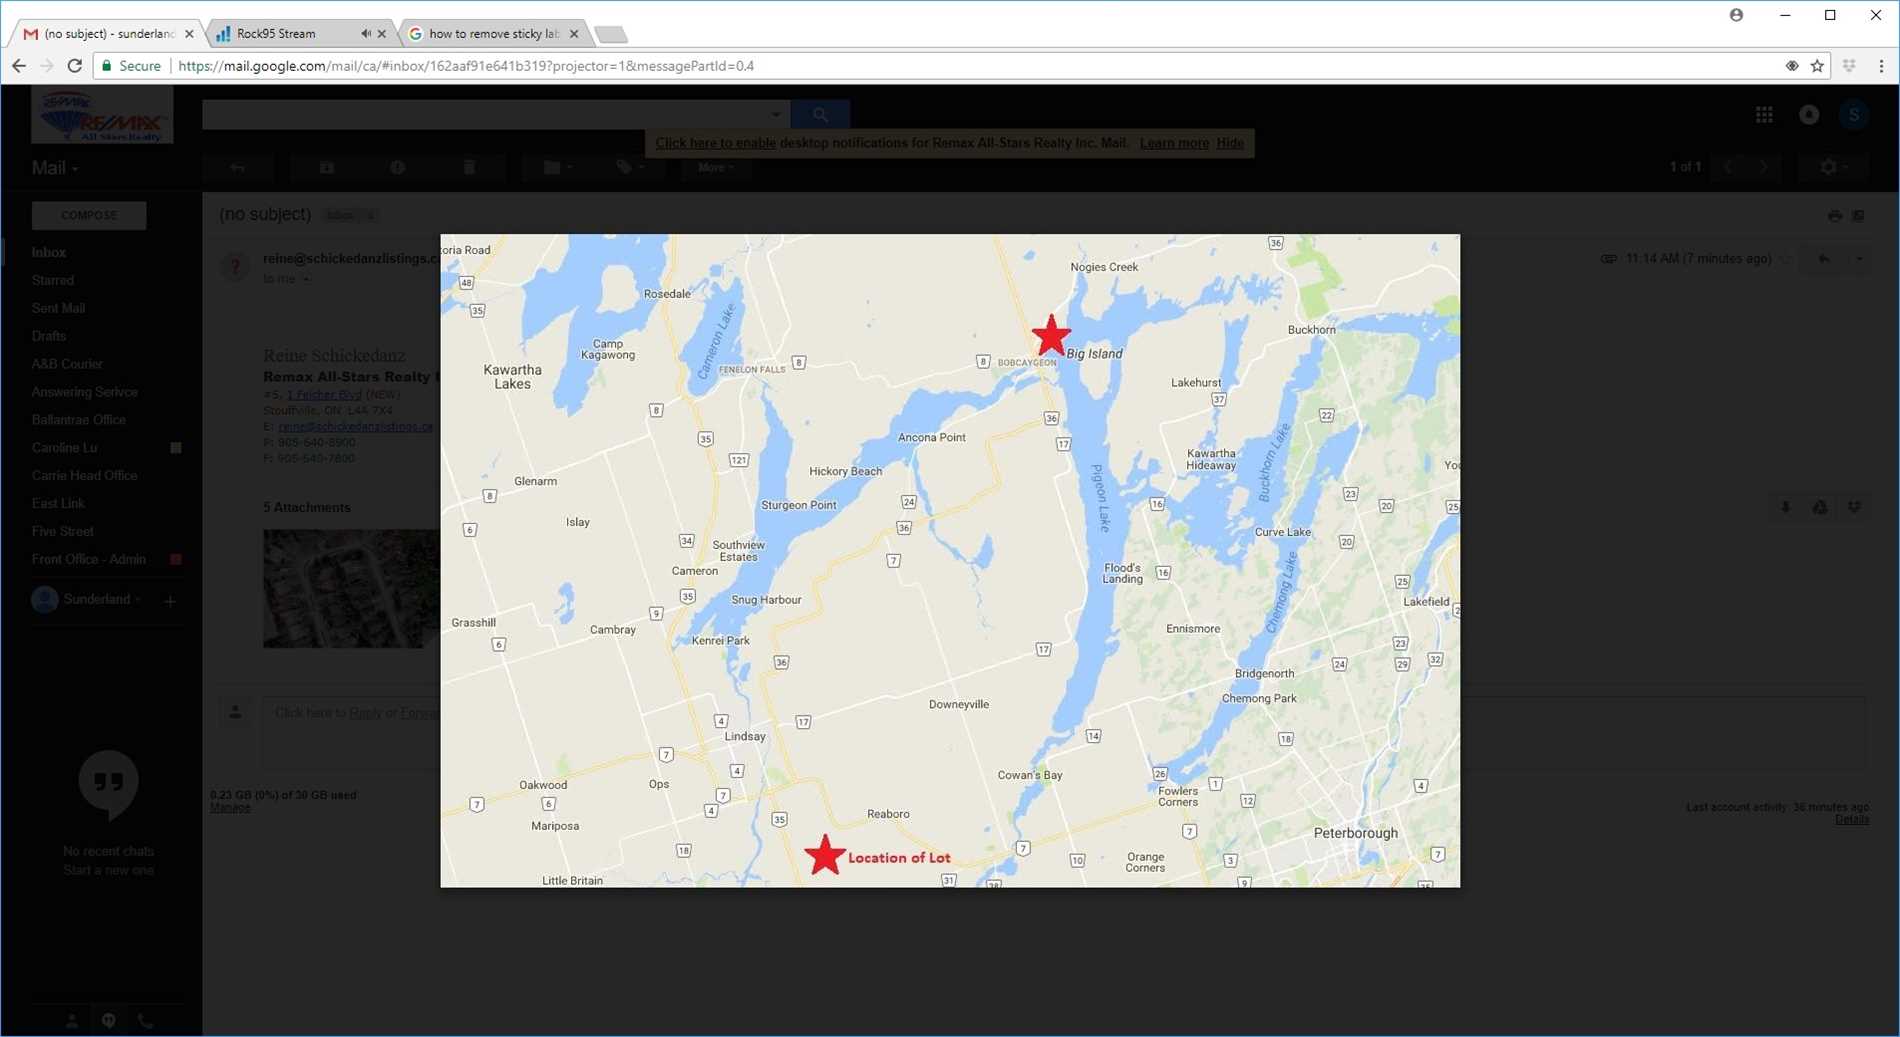Hide the desktop notifications banner

1230,143
